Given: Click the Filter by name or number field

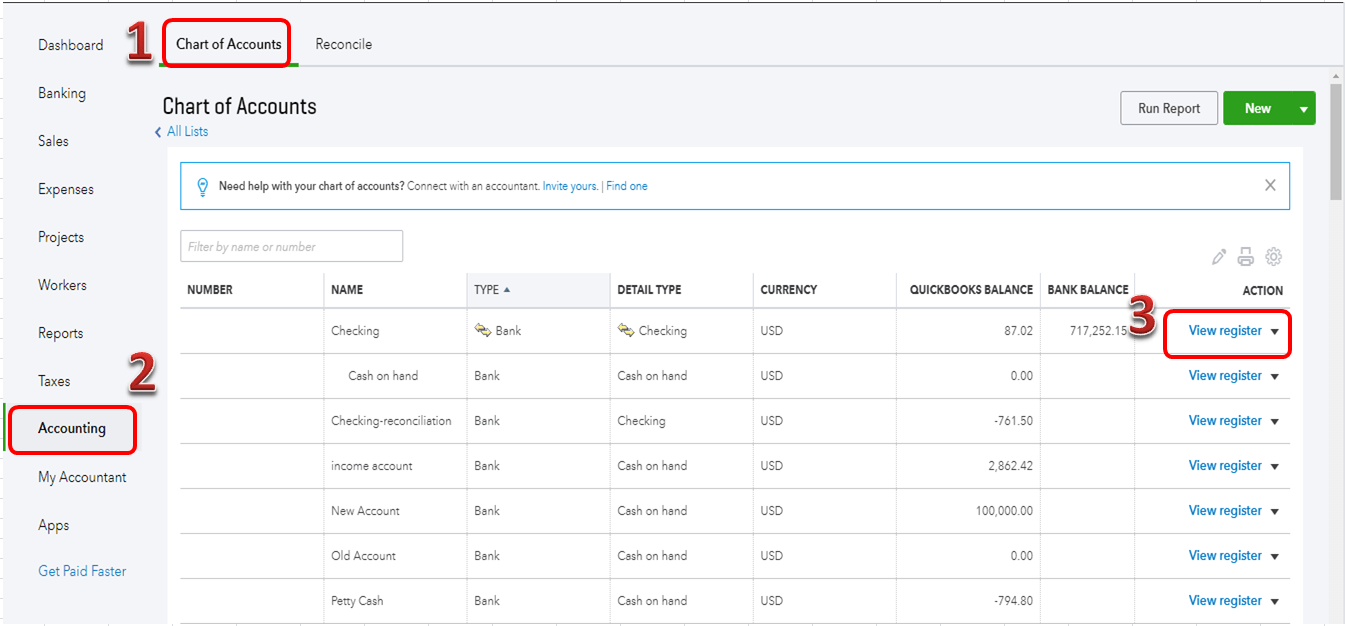Looking at the screenshot, I should [291, 246].
